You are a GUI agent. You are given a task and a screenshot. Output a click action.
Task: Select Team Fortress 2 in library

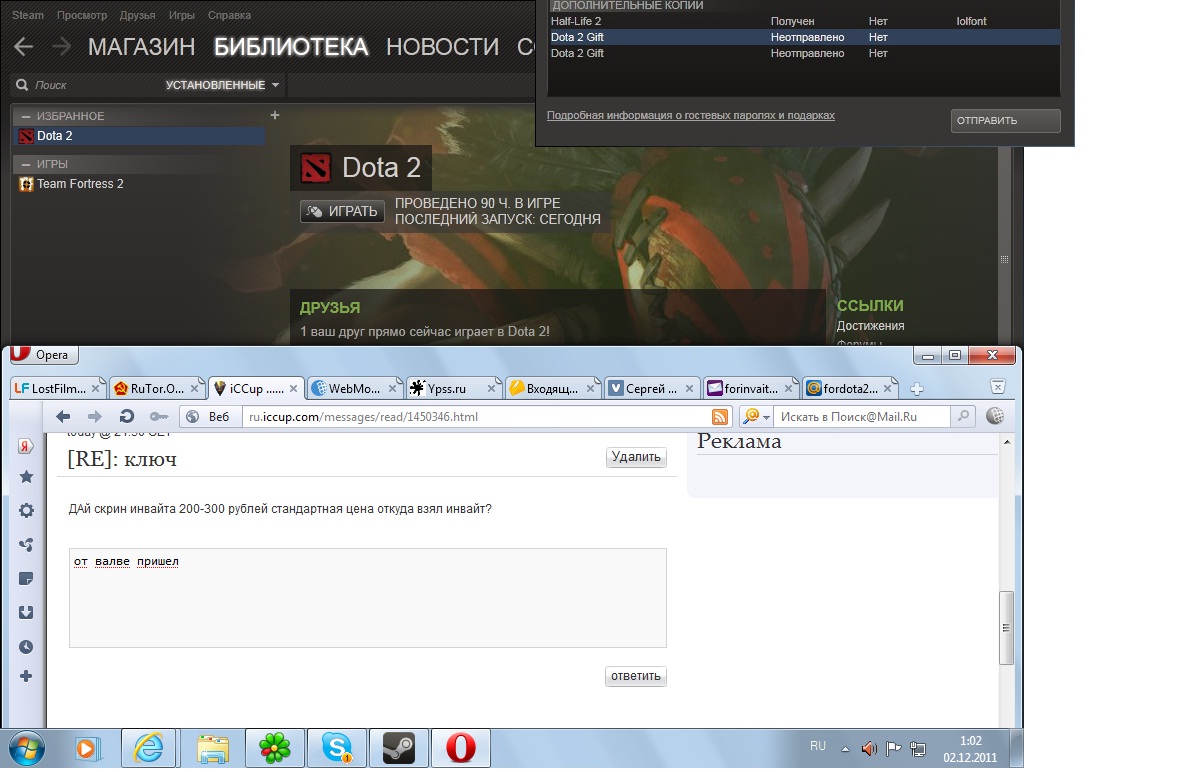point(139,184)
